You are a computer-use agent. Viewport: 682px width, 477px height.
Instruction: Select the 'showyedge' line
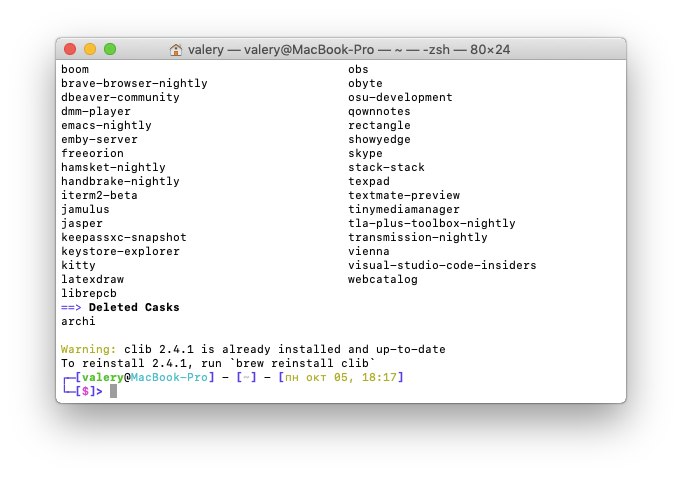tap(379, 140)
